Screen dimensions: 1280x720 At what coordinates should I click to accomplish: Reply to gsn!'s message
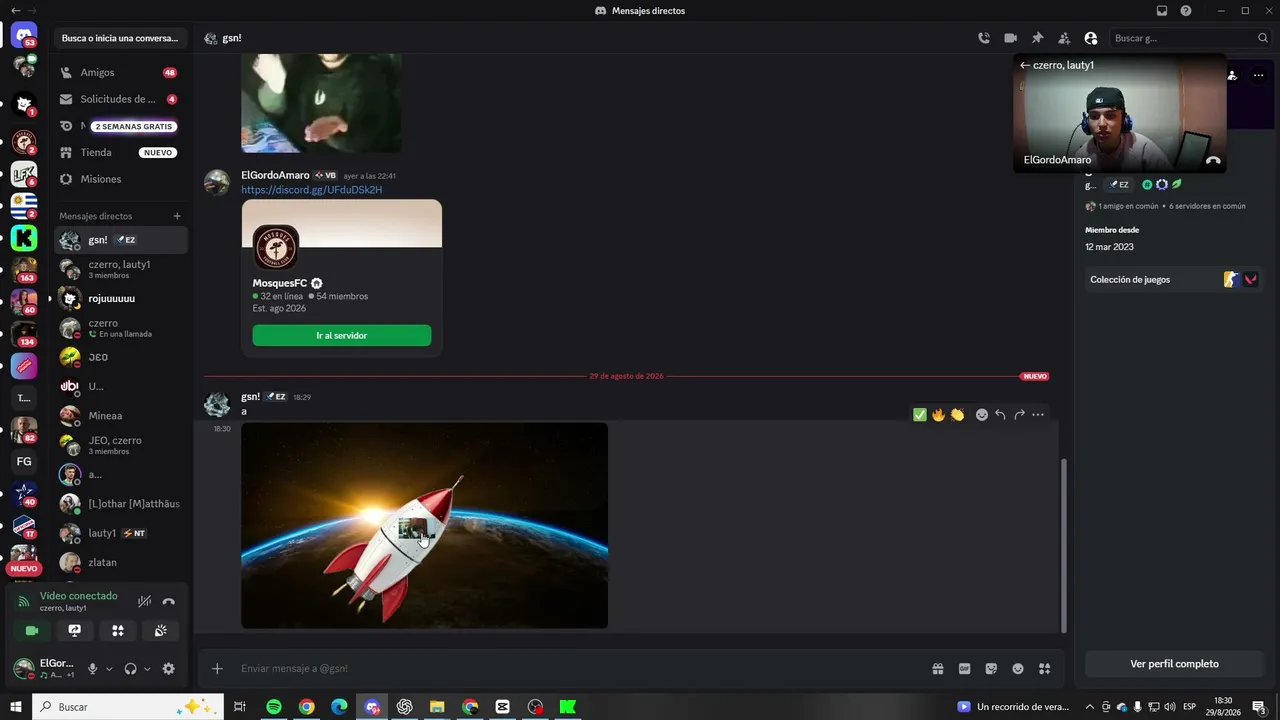pyautogui.click(x=1000, y=415)
